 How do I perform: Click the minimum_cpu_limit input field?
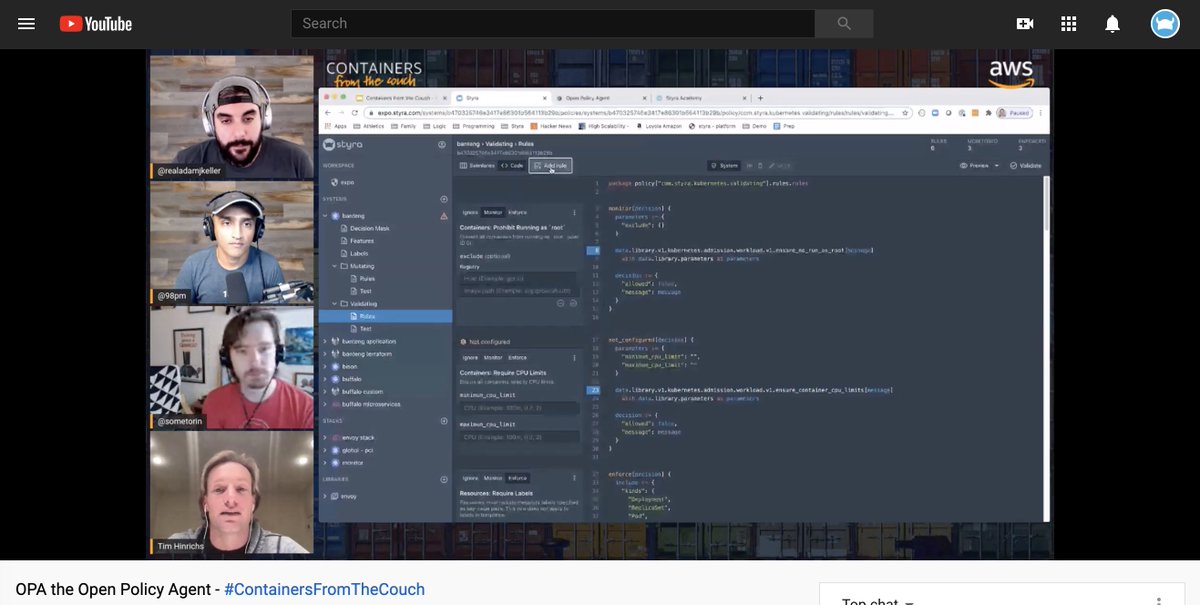(519, 408)
